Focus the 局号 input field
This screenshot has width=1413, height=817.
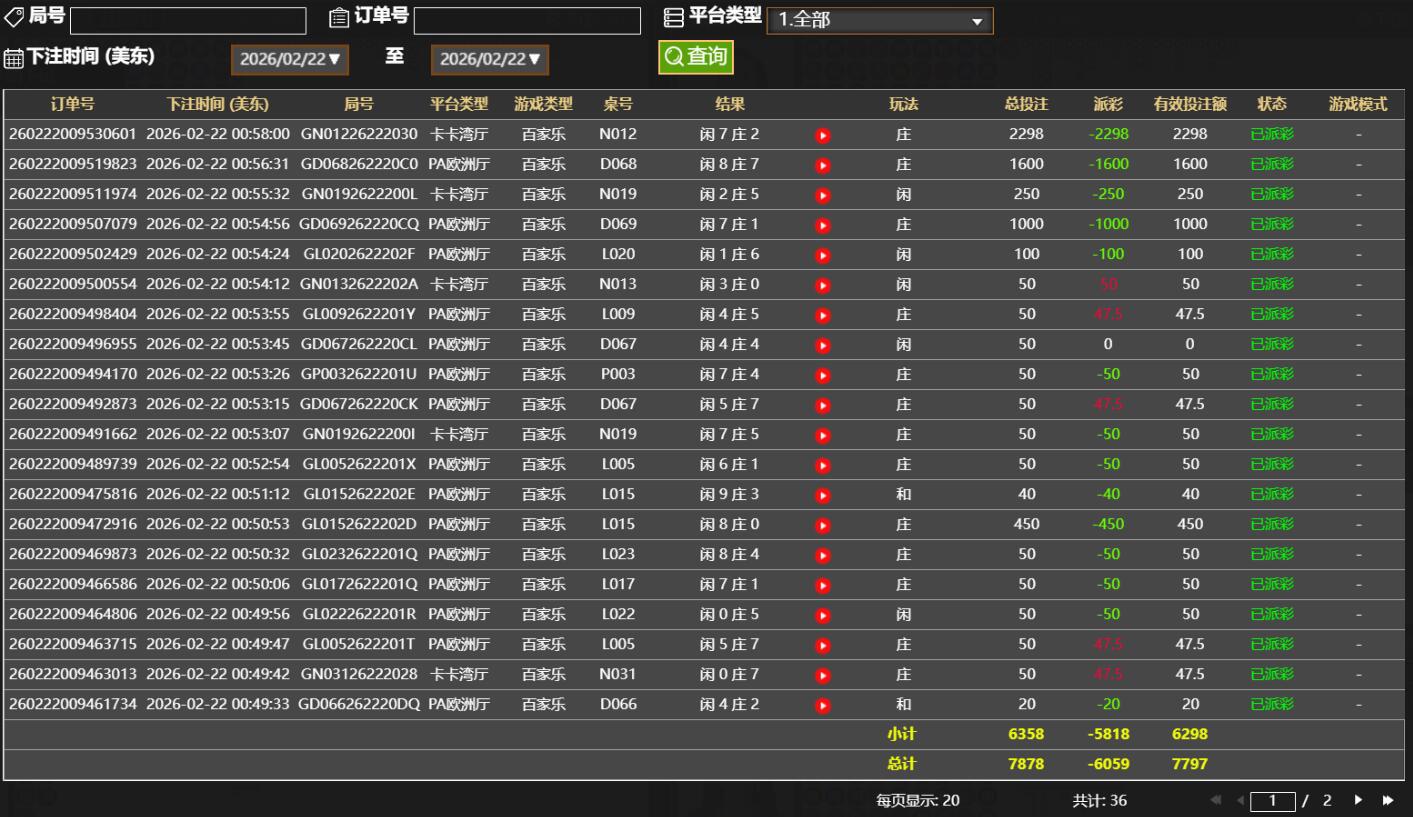(x=188, y=20)
